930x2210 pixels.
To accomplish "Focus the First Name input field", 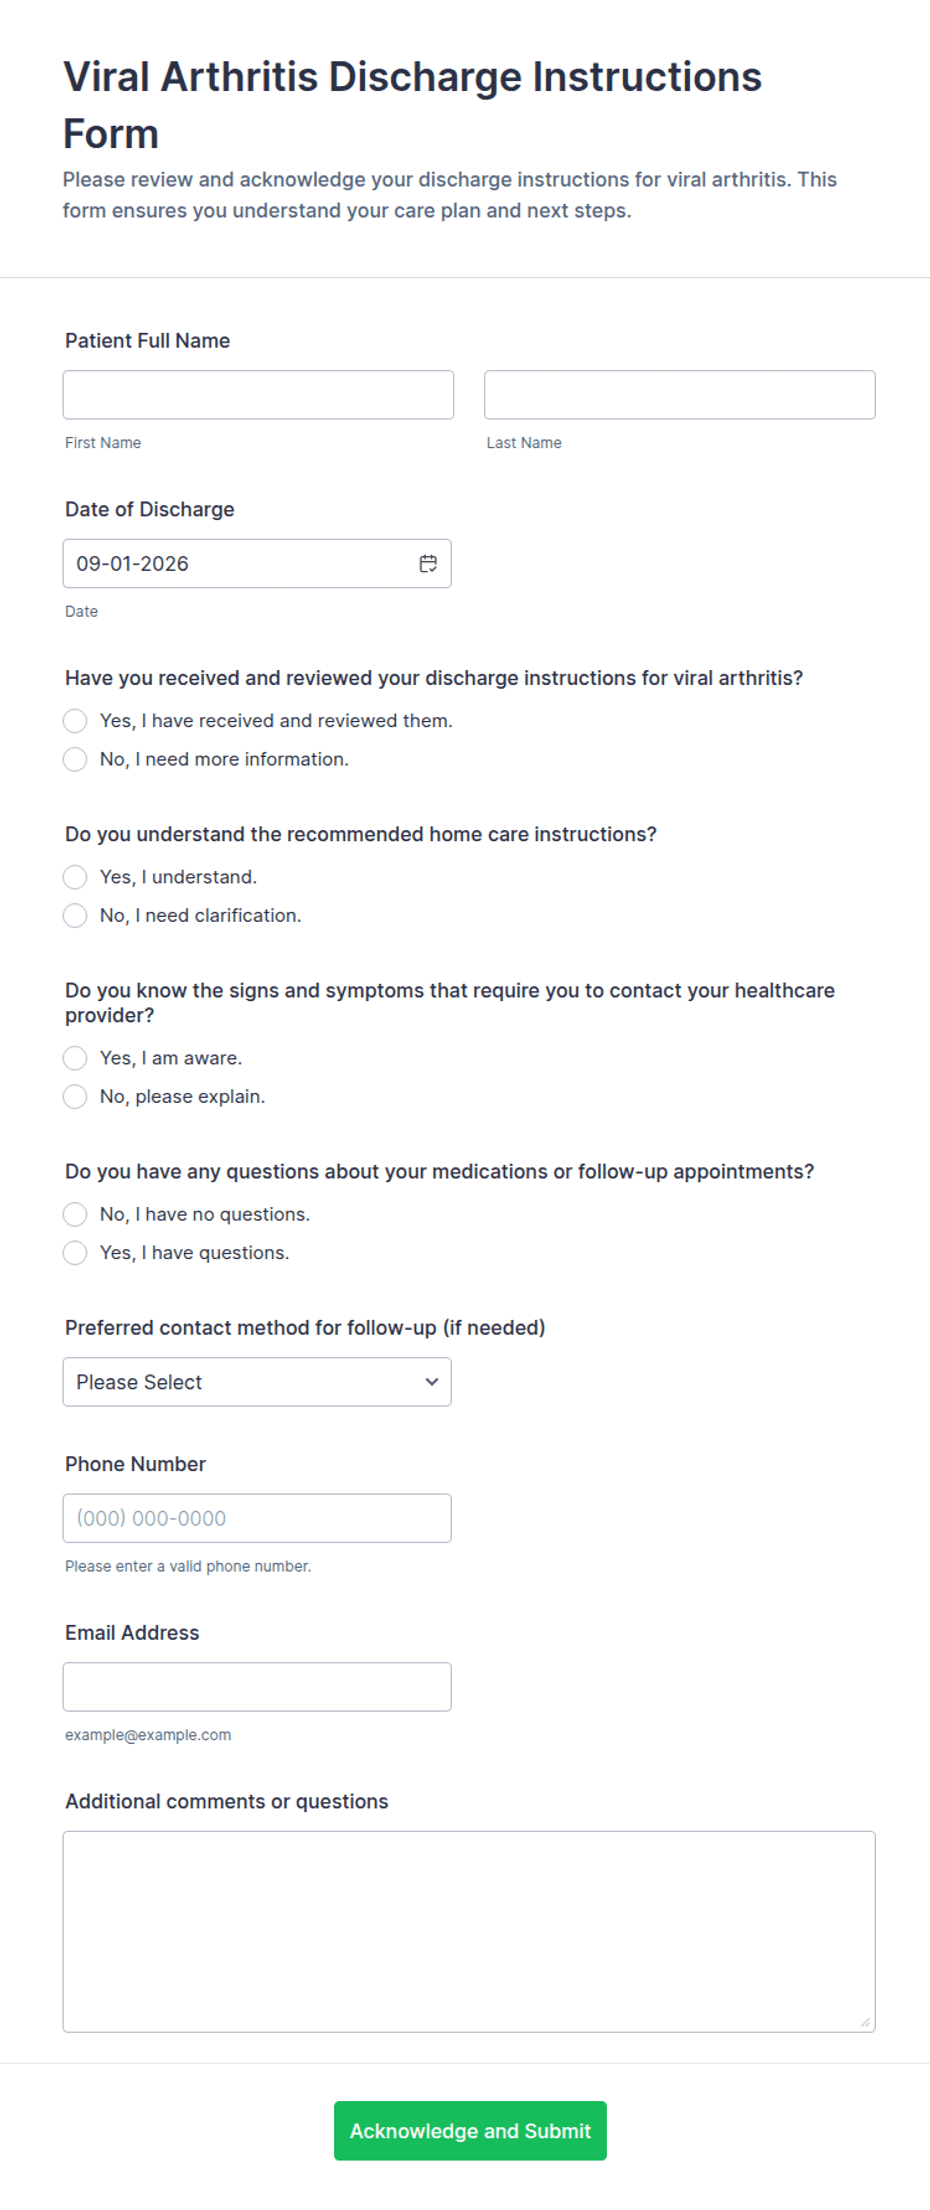I will coord(258,395).
